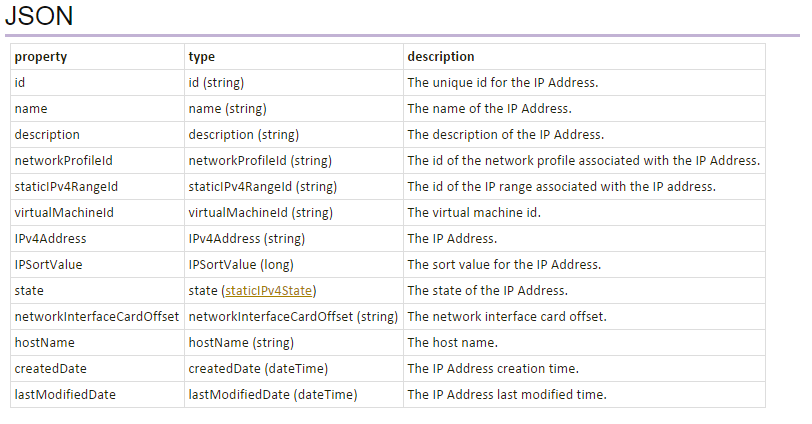
Task: Click the createdDate (dateTime) type cell
Action: [258, 368]
